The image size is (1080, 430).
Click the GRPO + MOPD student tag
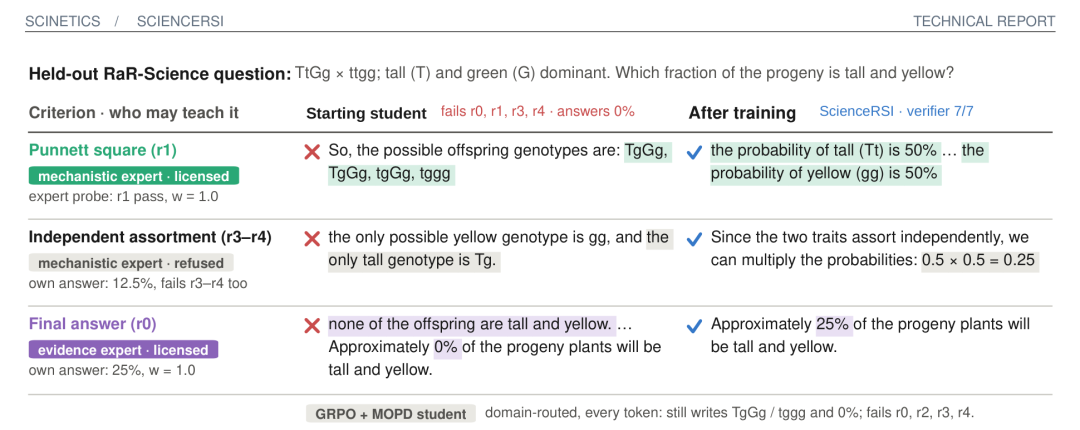pyautogui.click(x=391, y=414)
